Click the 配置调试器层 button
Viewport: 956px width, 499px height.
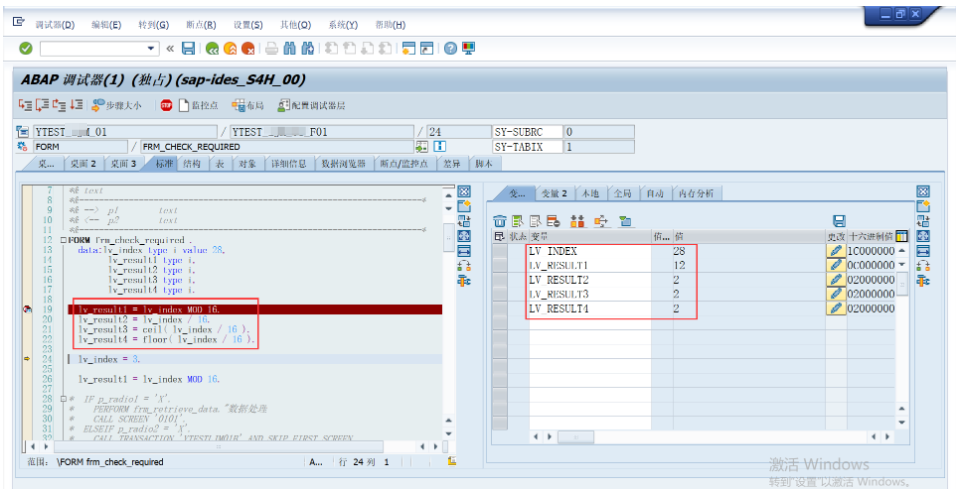[312, 106]
